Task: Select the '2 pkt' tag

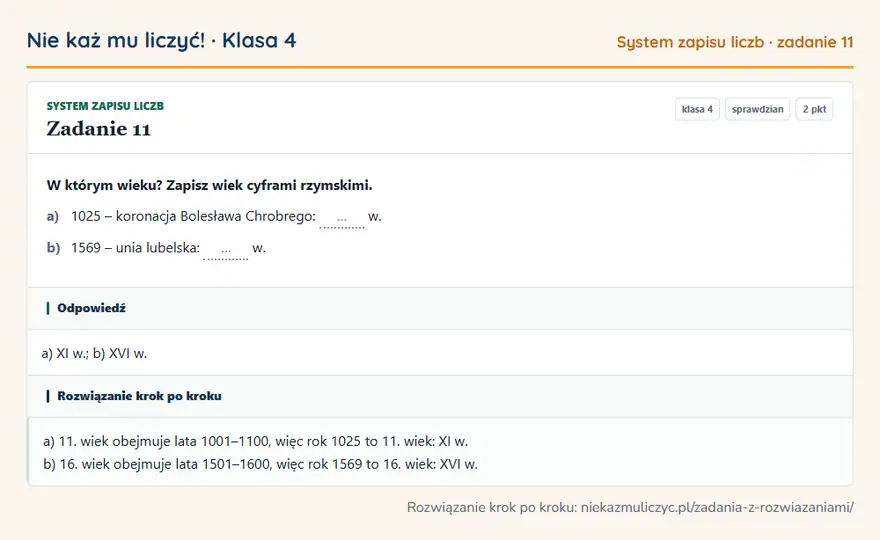Action: (814, 109)
